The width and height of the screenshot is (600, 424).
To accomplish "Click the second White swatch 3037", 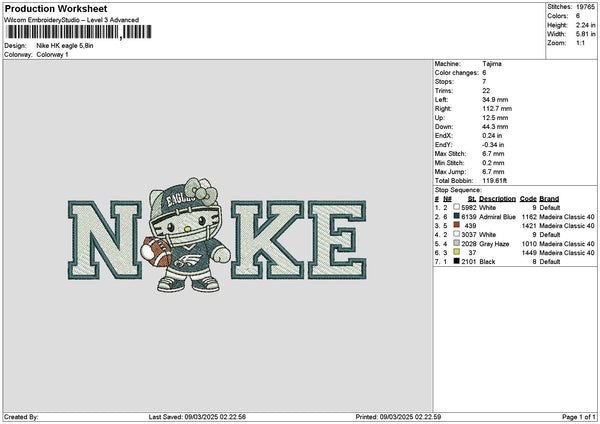I will (x=456, y=234).
